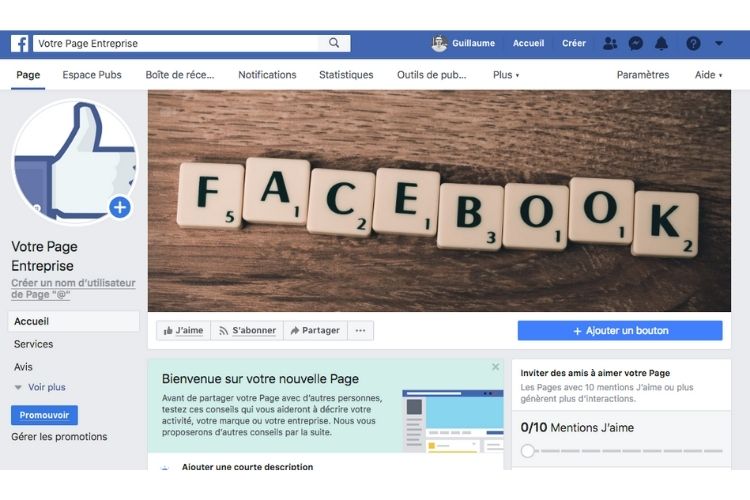Open the Messenger icon
The width and height of the screenshot is (750, 500).
click(635, 44)
